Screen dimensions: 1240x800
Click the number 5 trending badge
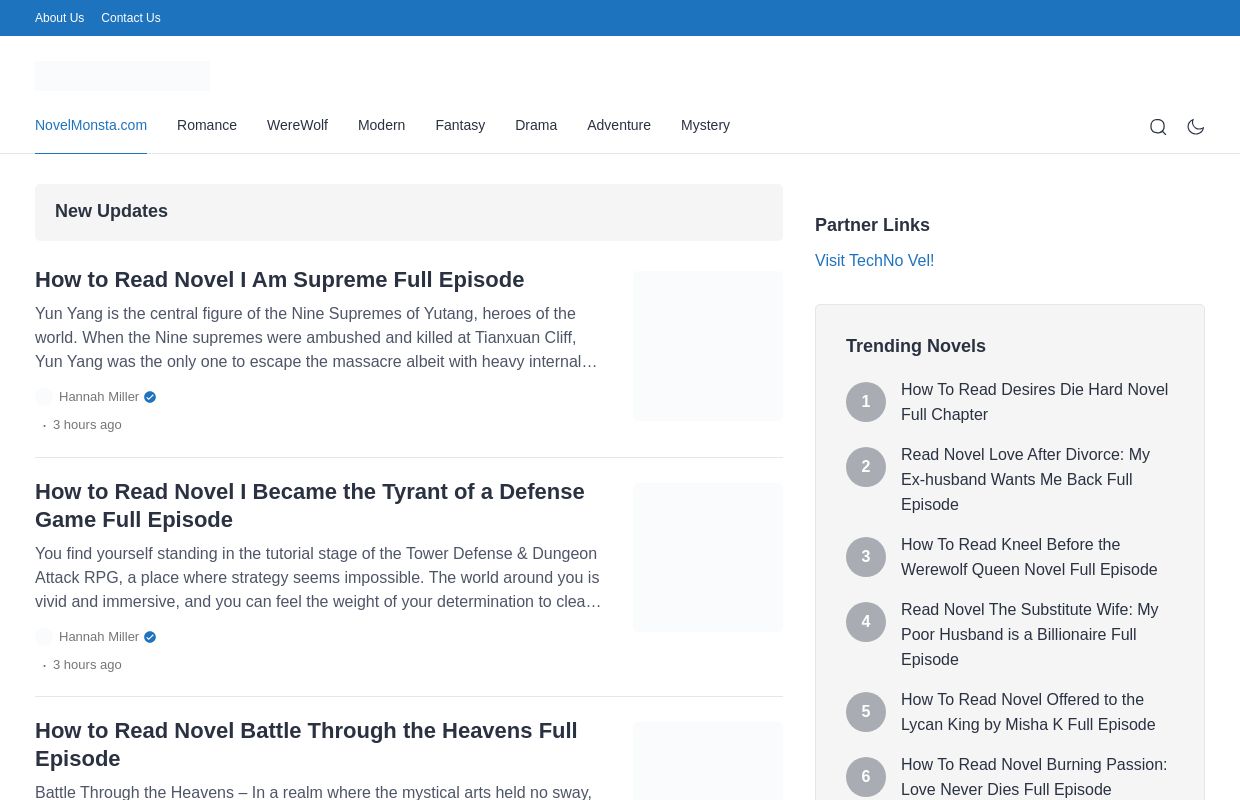pyautogui.click(x=866, y=712)
